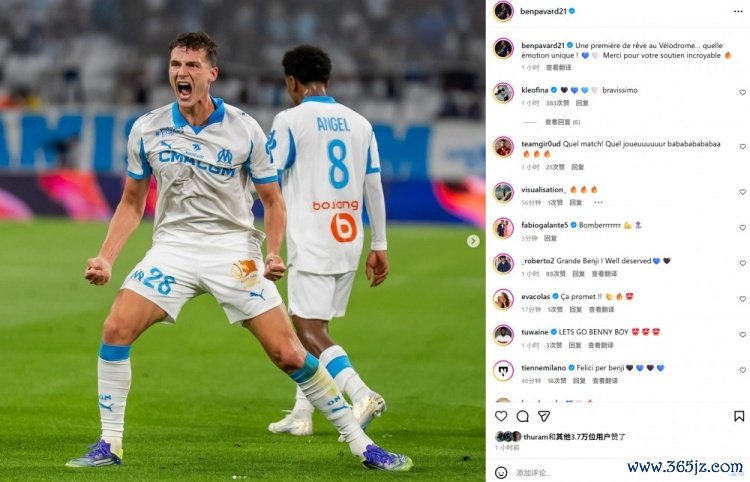Open emoji picker in comment box
This screenshot has height=482, width=750.
501,472
